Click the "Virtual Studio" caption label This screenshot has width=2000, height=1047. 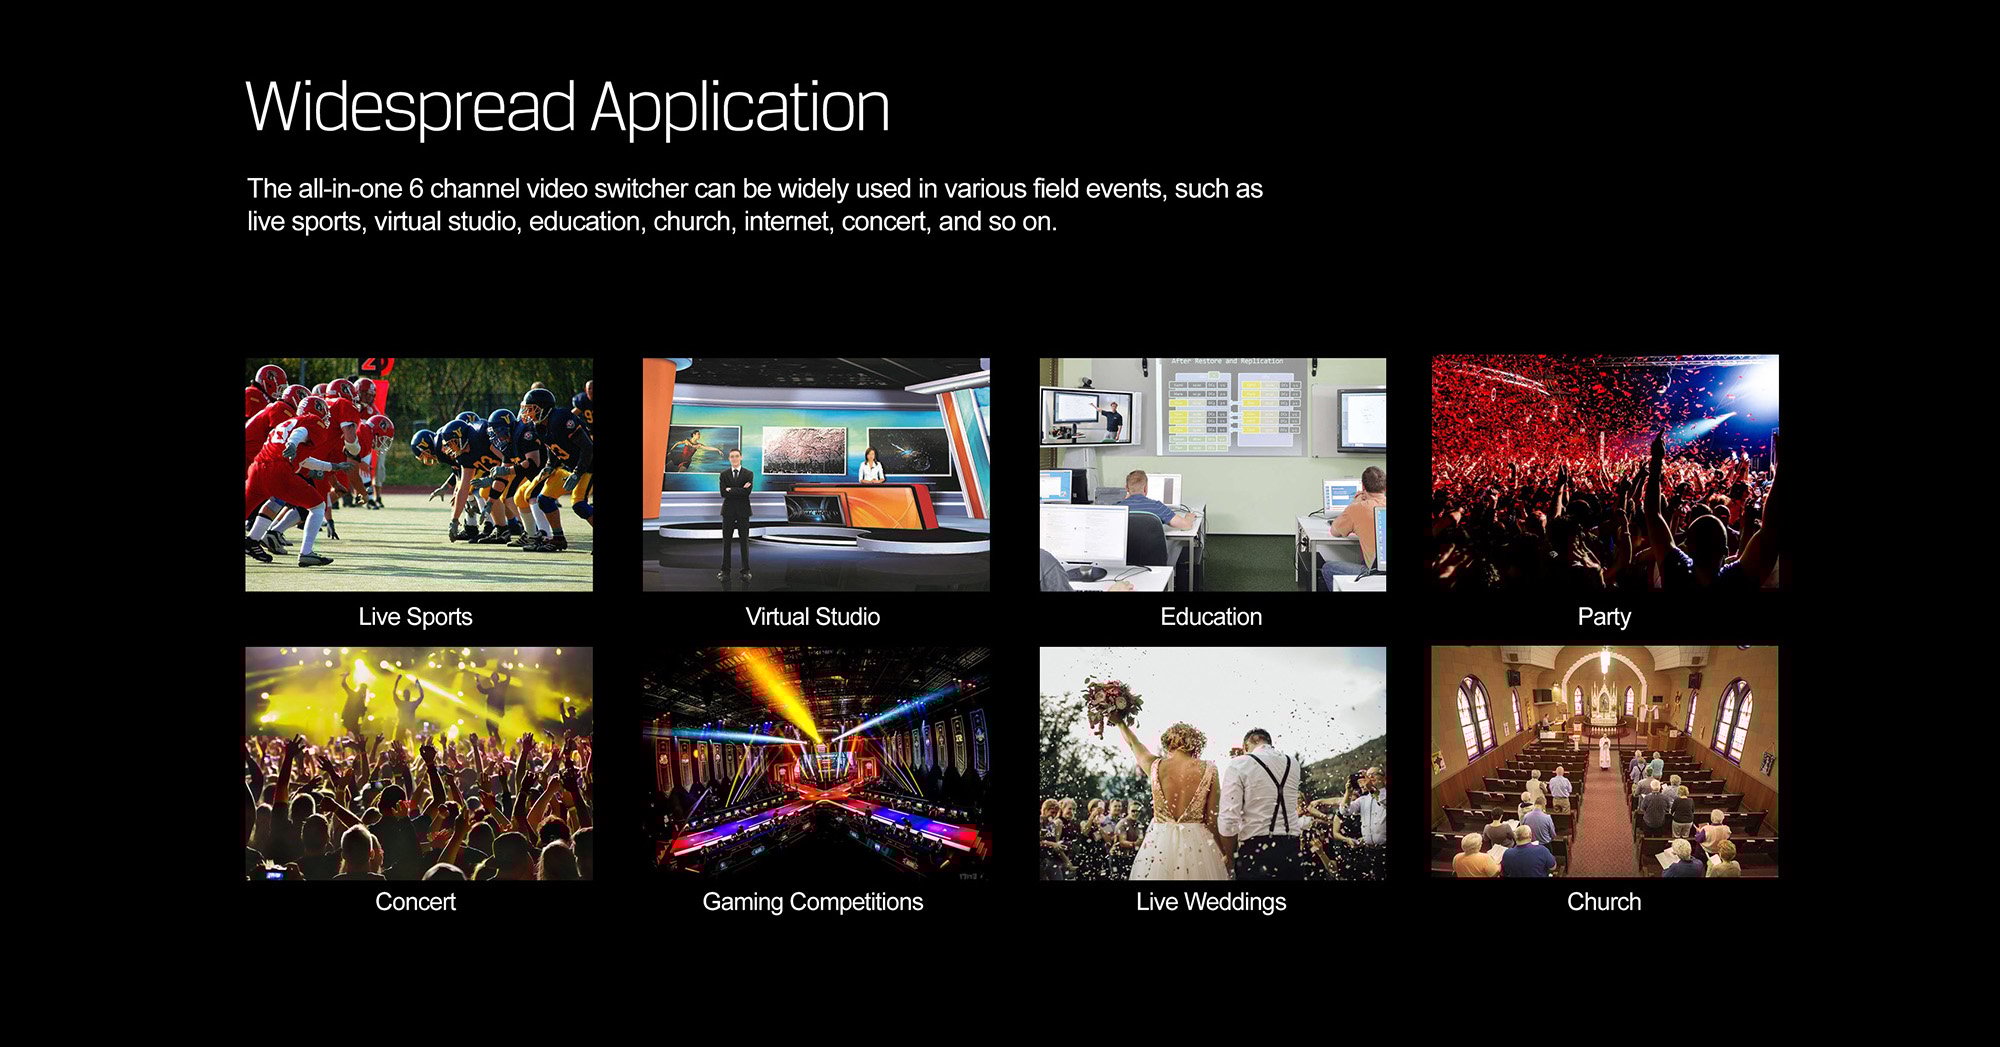pyautogui.click(x=812, y=617)
